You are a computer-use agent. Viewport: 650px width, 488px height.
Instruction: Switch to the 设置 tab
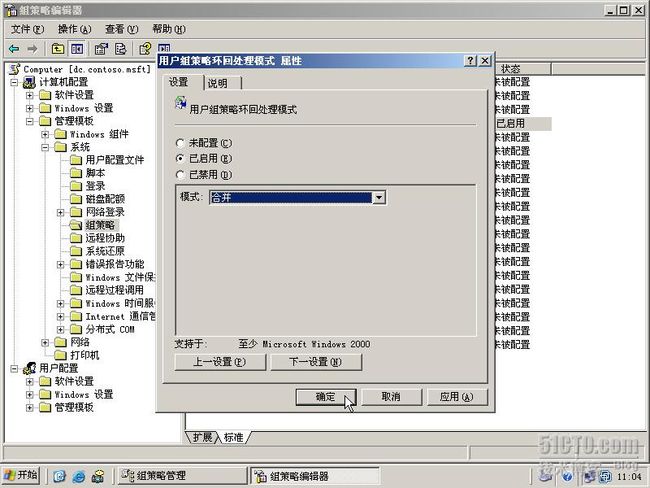coord(183,82)
